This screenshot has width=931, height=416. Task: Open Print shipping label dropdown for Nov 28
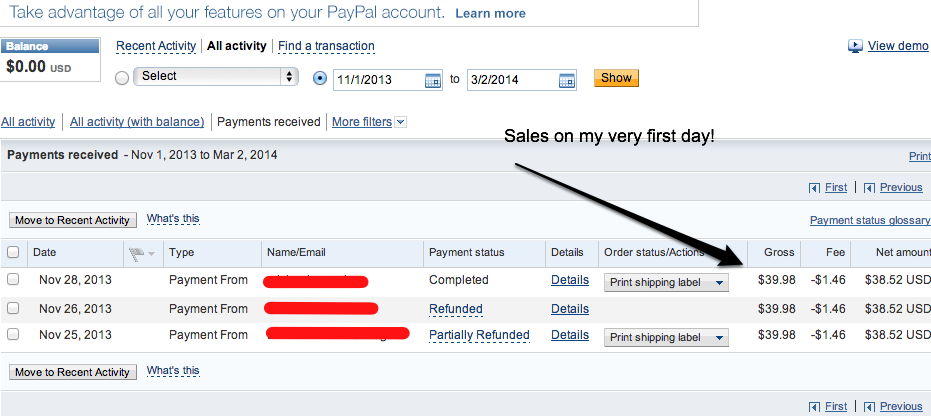666,282
